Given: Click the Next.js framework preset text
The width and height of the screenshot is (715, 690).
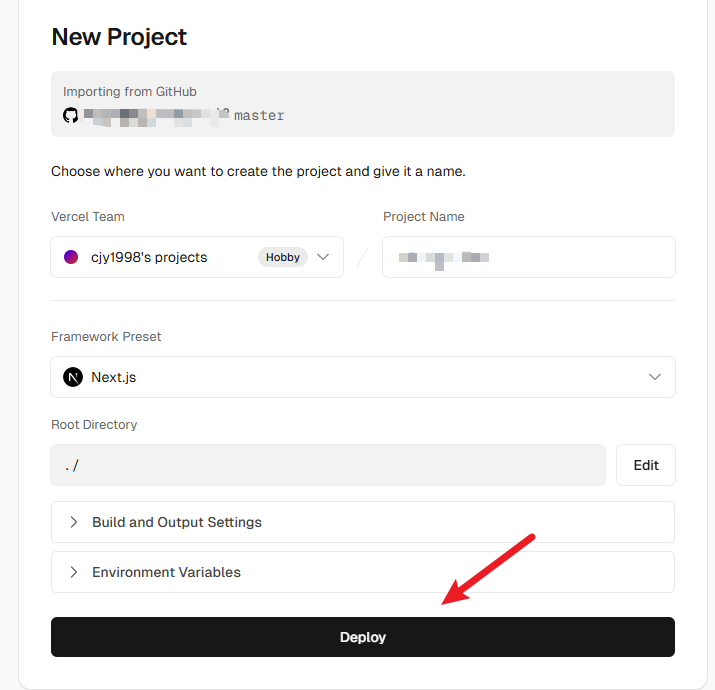Looking at the screenshot, I should 113,377.
